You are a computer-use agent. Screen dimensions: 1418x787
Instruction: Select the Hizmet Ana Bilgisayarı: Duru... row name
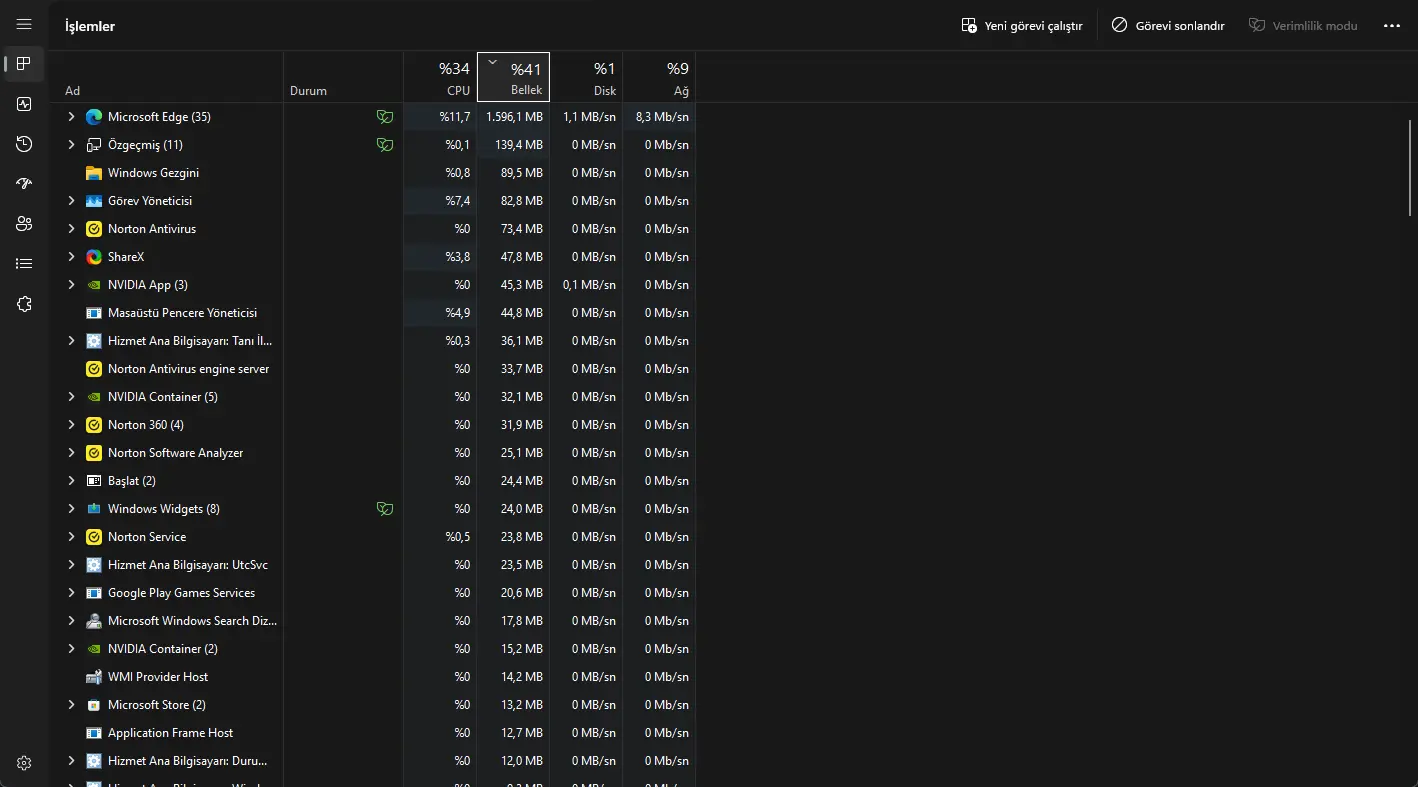pos(188,761)
